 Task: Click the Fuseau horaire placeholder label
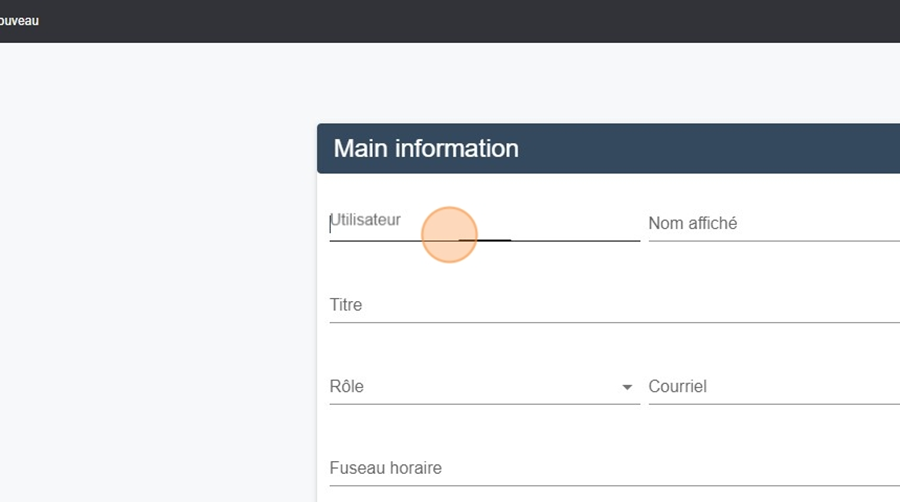(x=386, y=468)
